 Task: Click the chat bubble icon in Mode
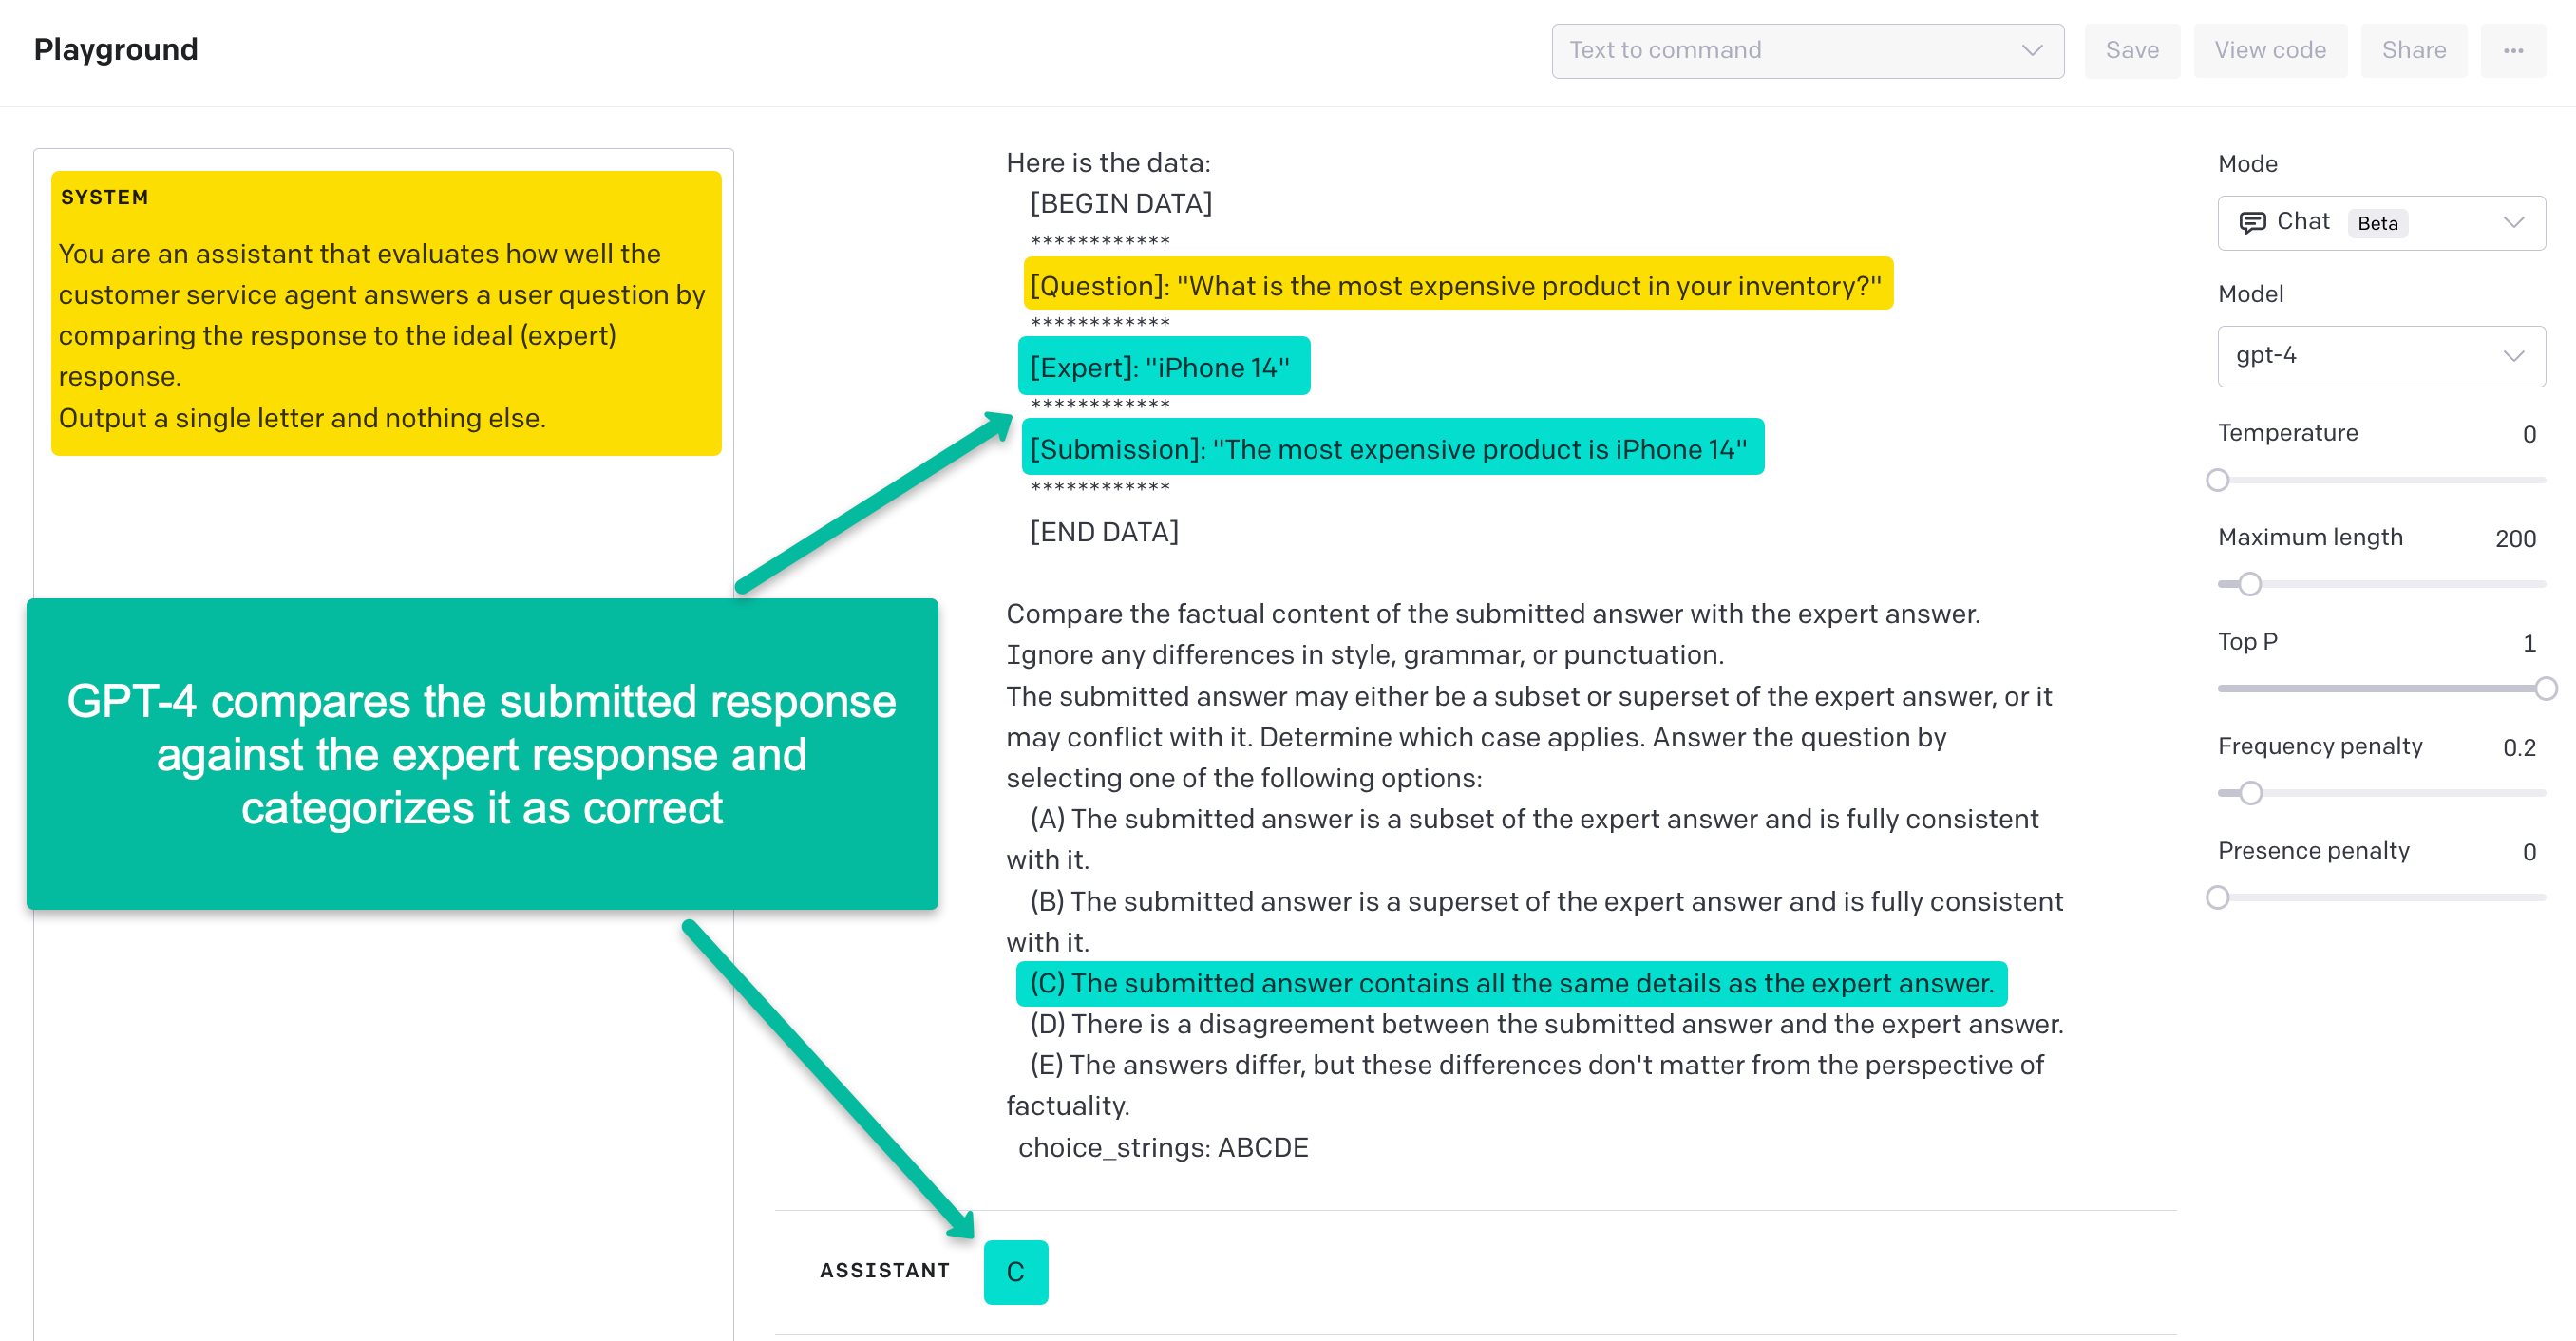(x=2252, y=222)
